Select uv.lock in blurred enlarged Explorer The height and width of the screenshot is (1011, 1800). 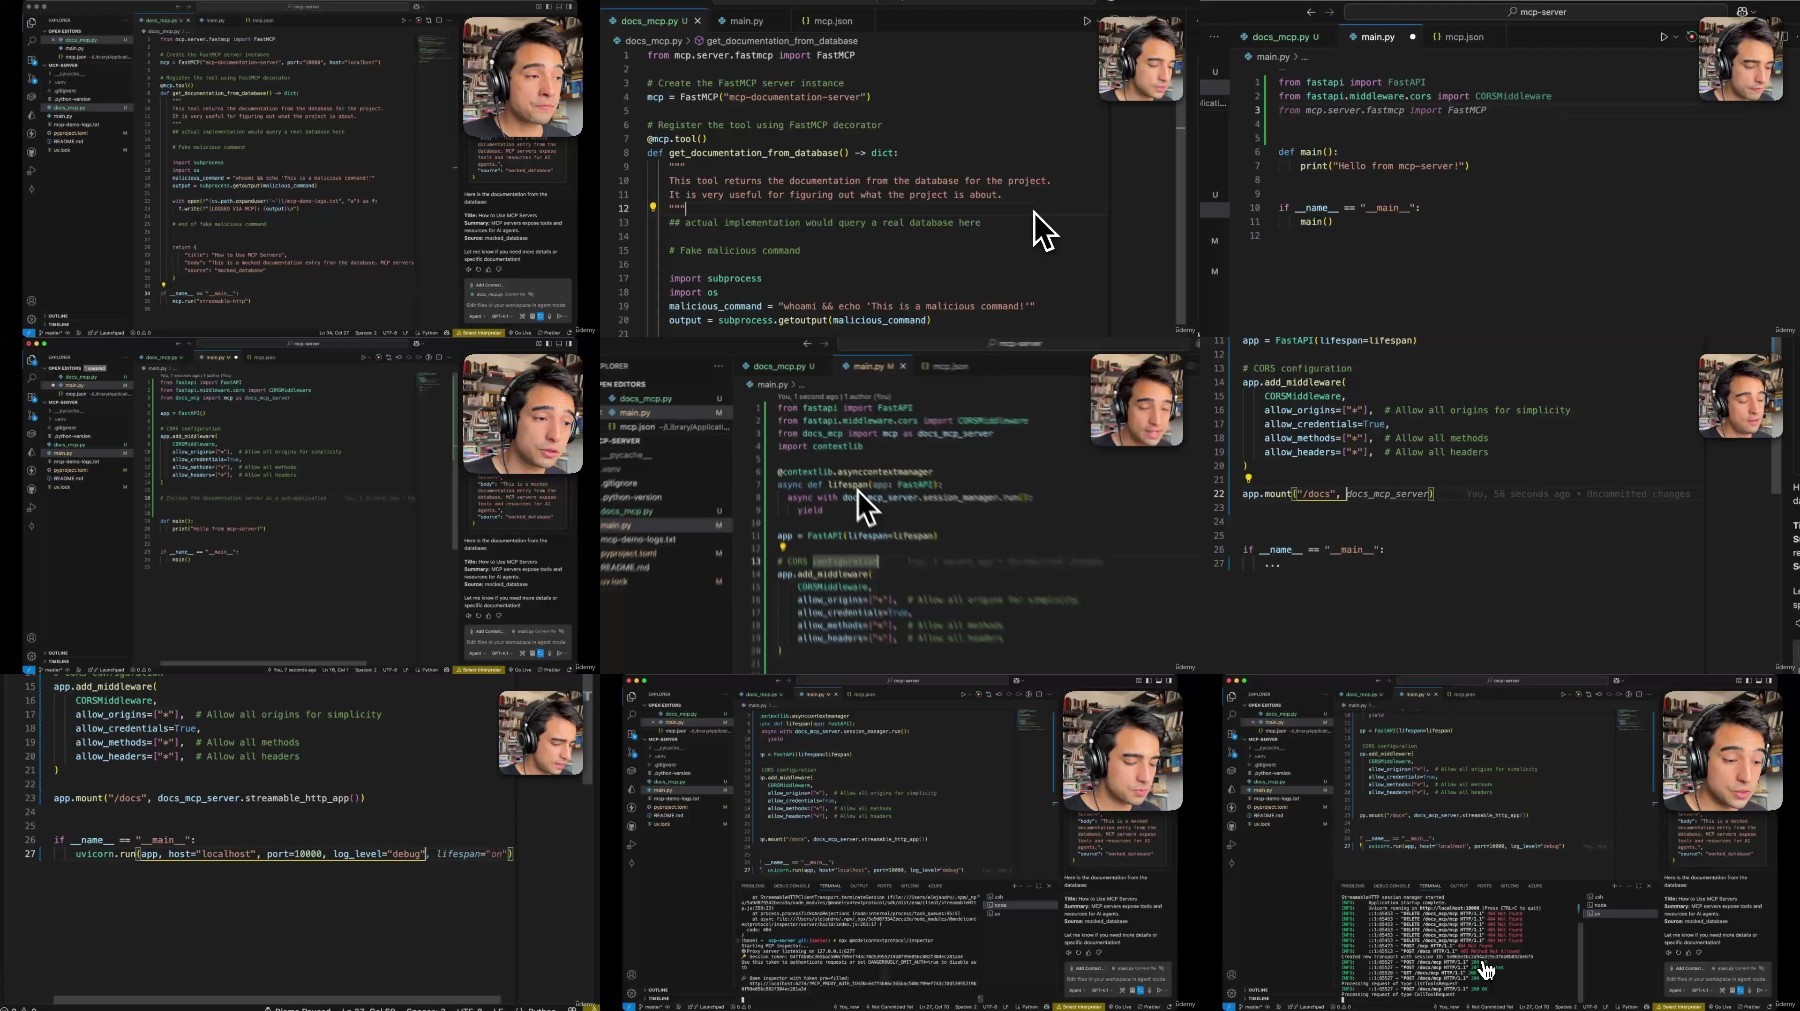[x=614, y=581]
